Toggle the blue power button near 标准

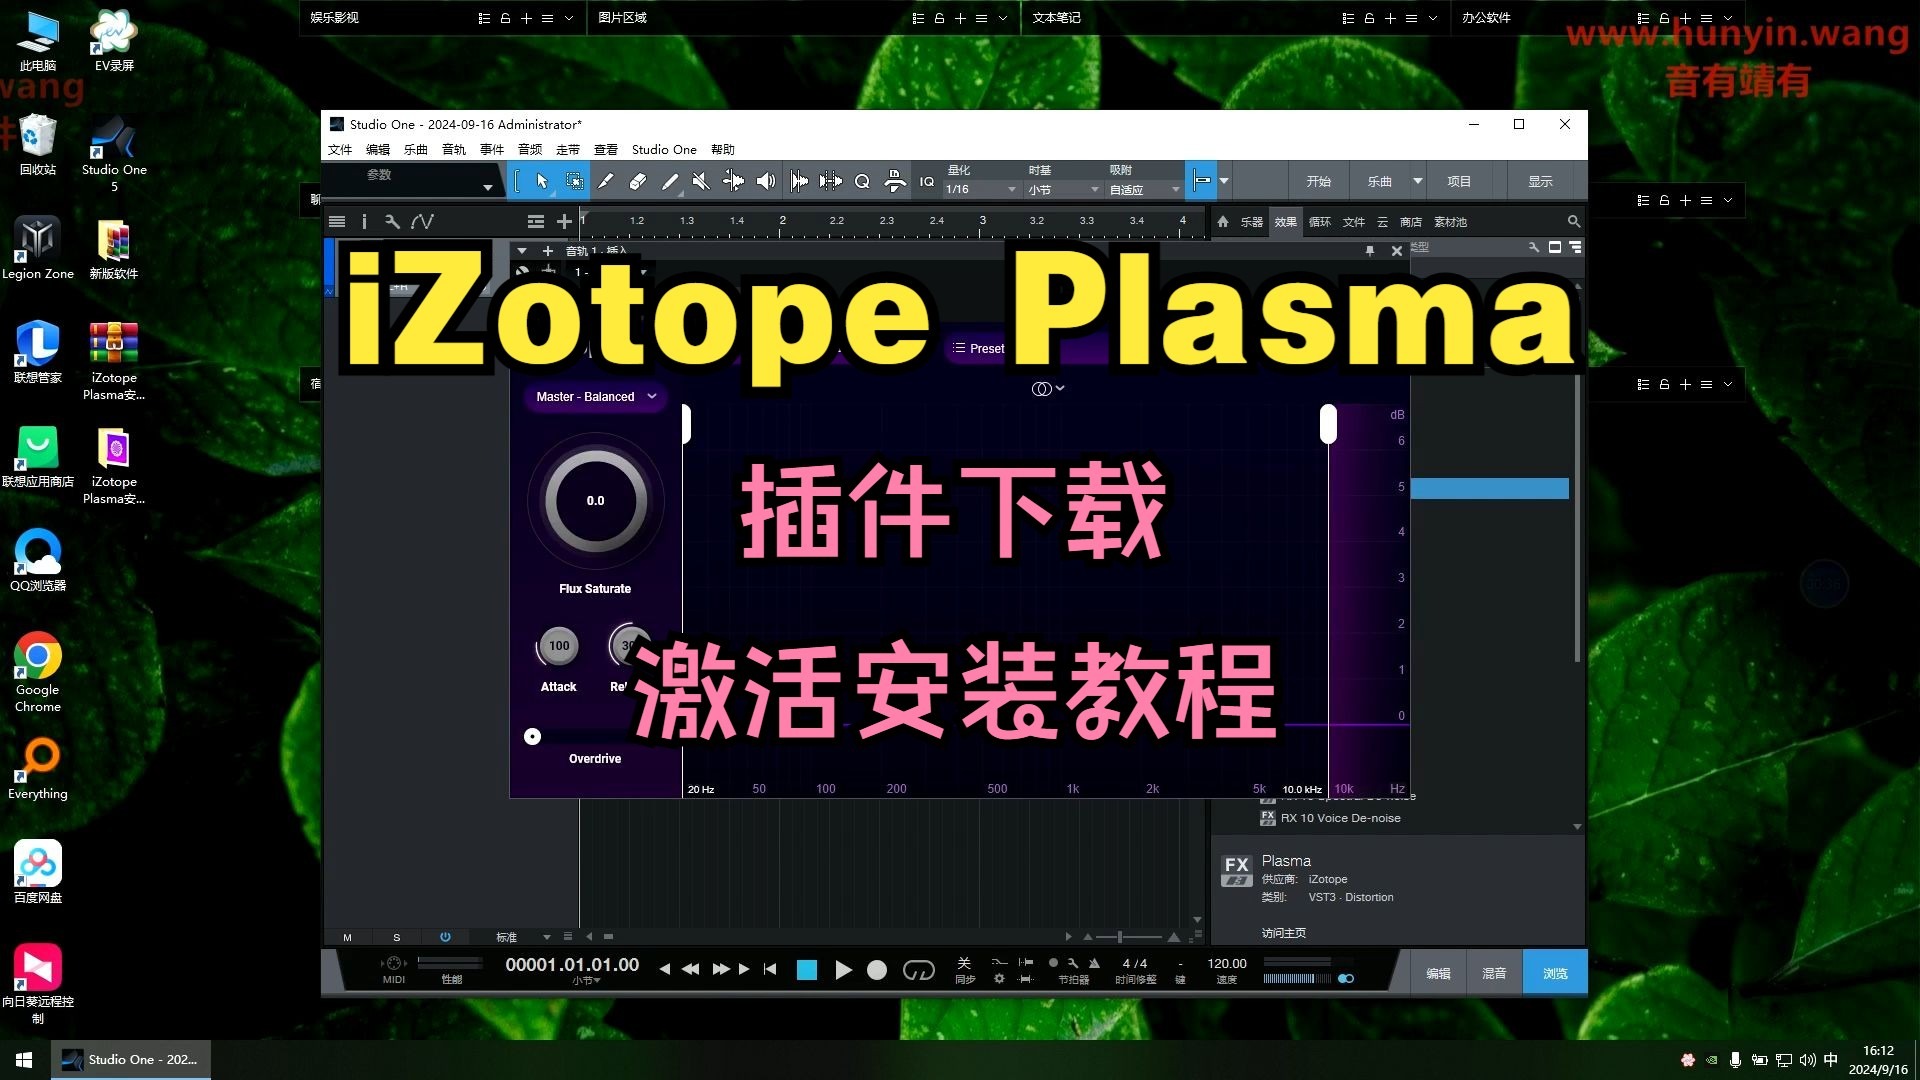(445, 937)
